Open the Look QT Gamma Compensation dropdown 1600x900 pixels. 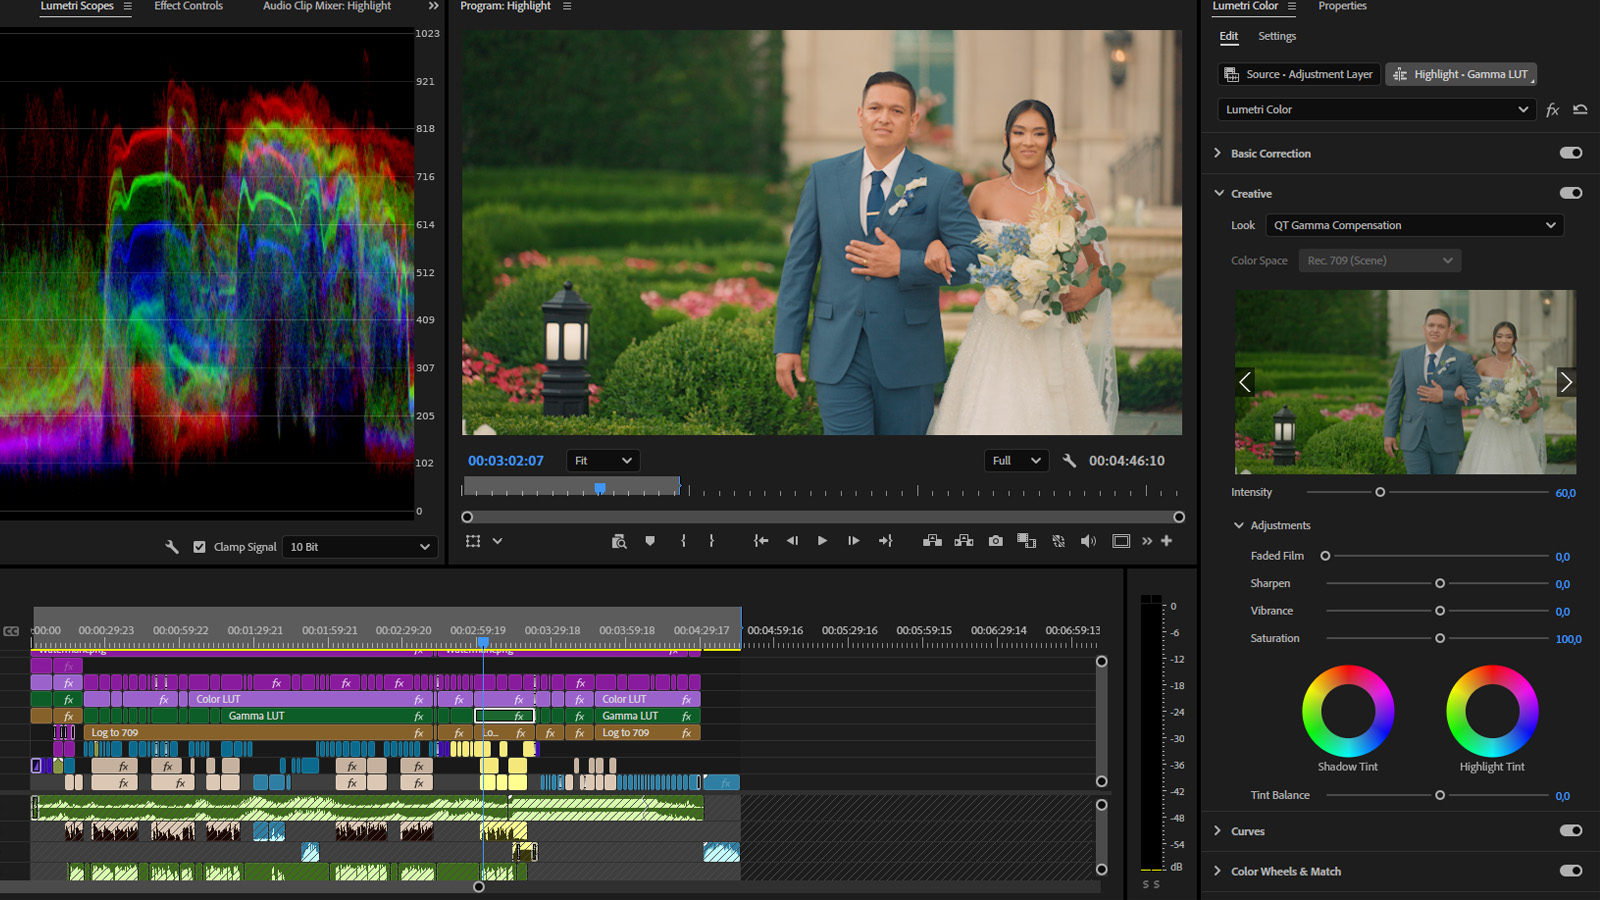1414,225
